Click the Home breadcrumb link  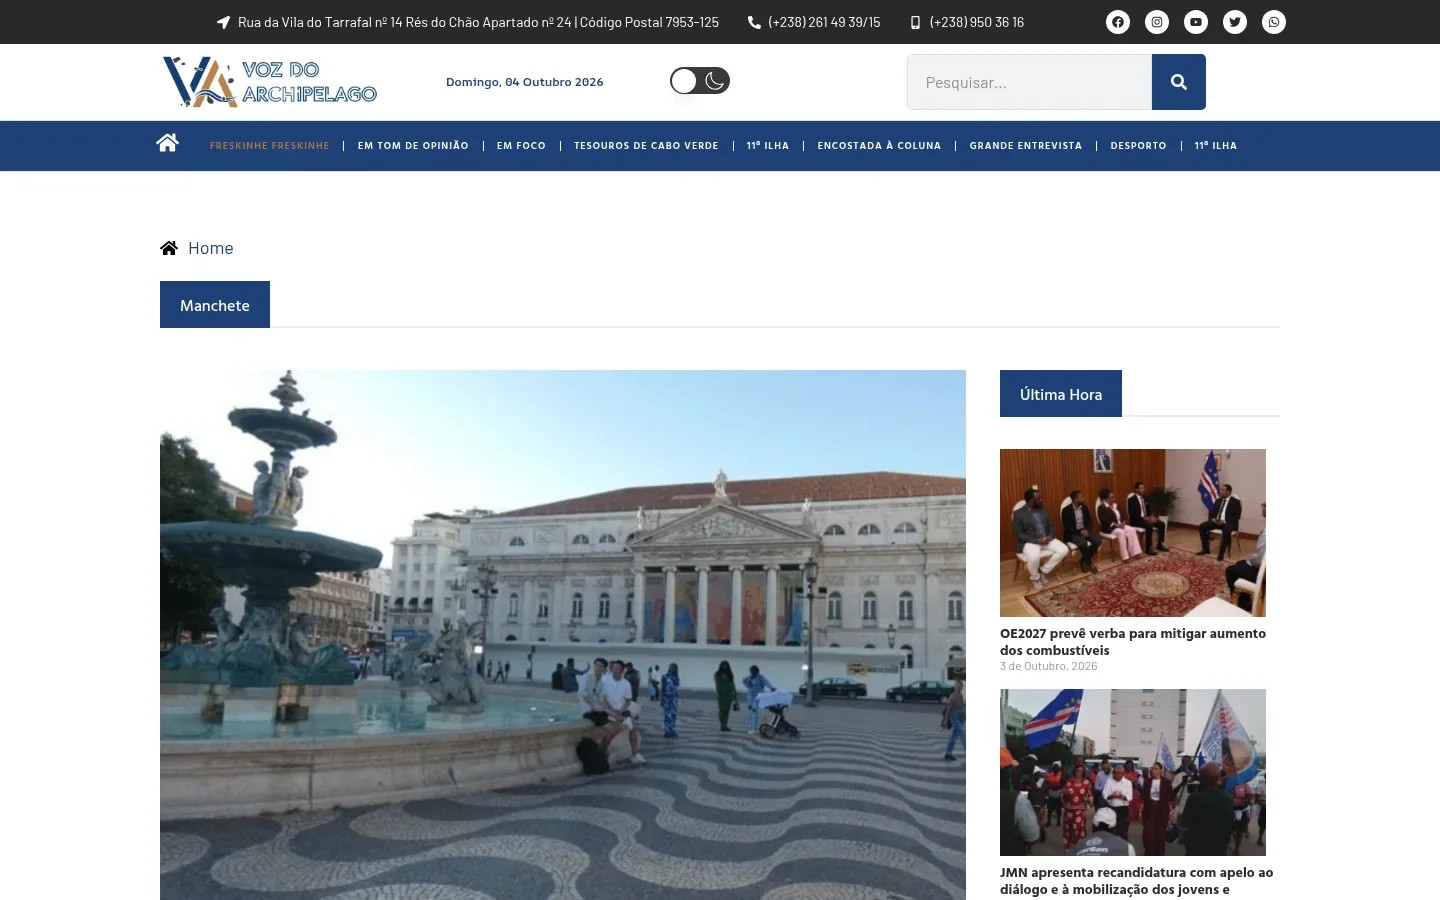(x=211, y=248)
